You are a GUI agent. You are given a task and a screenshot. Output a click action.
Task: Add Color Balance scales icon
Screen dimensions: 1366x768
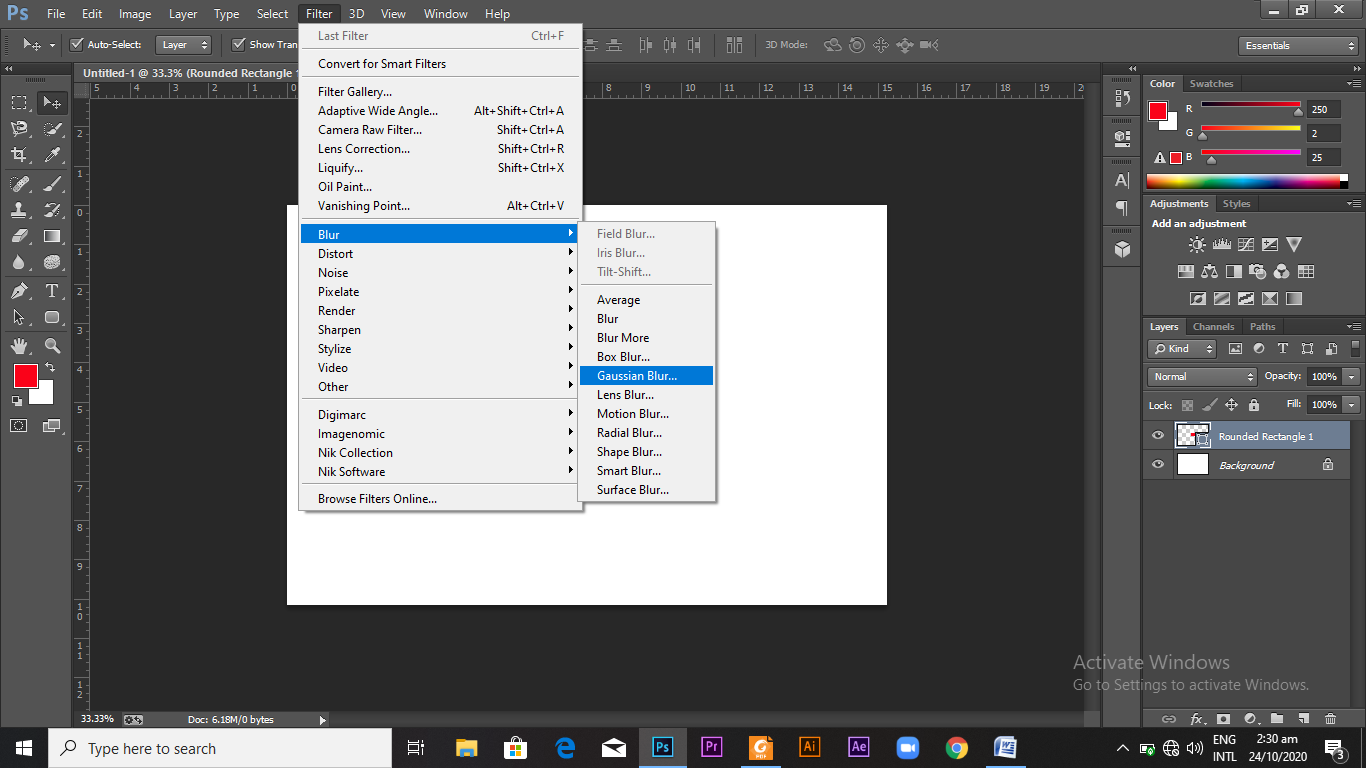[1209, 271]
